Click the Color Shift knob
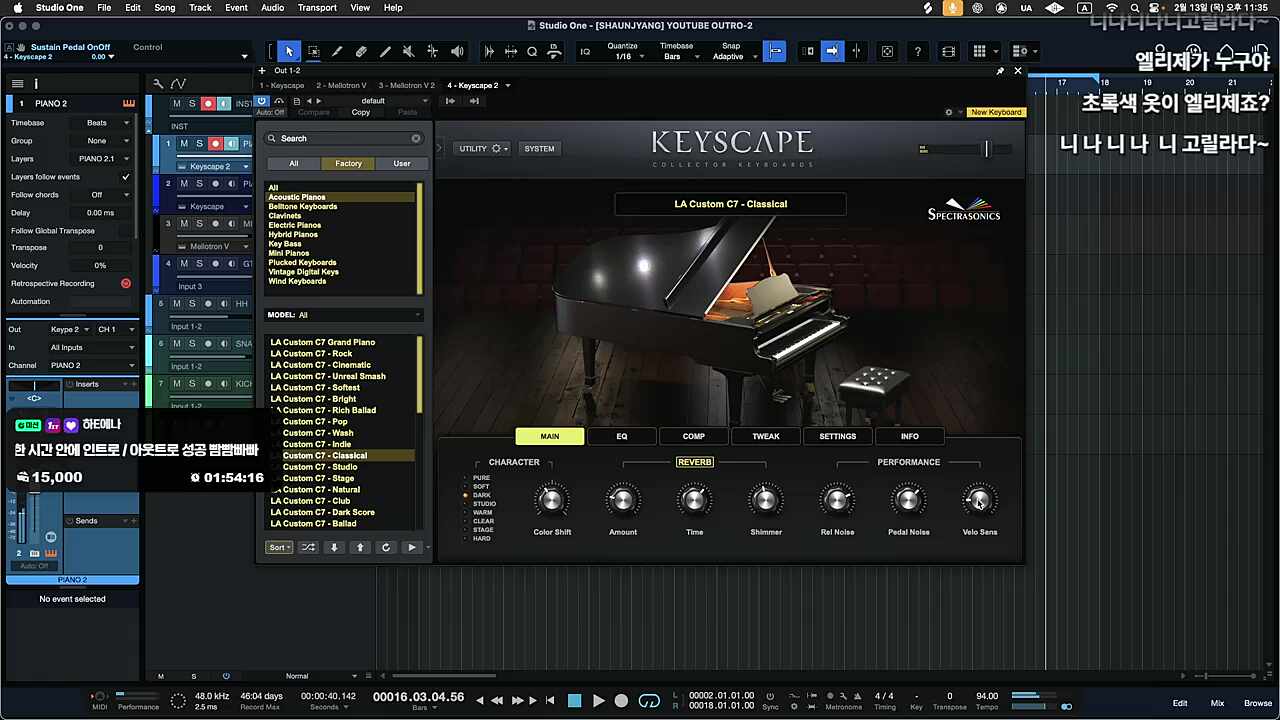This screenshot has width=1280, height=720. coord(551,500)
